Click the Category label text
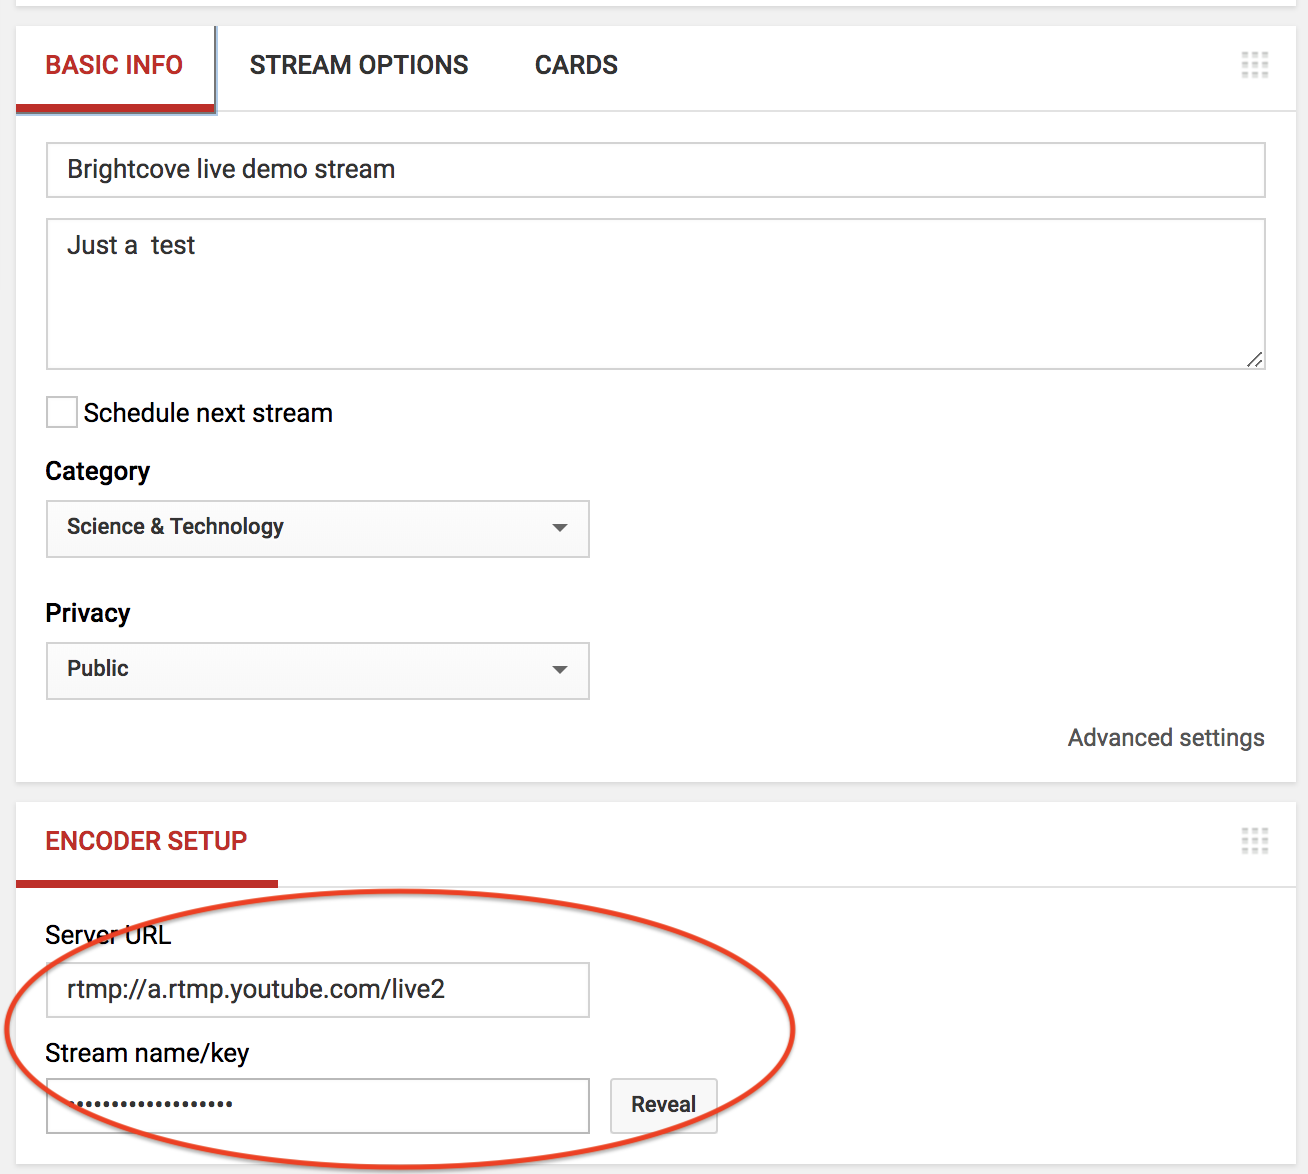 tap(98, 472)
